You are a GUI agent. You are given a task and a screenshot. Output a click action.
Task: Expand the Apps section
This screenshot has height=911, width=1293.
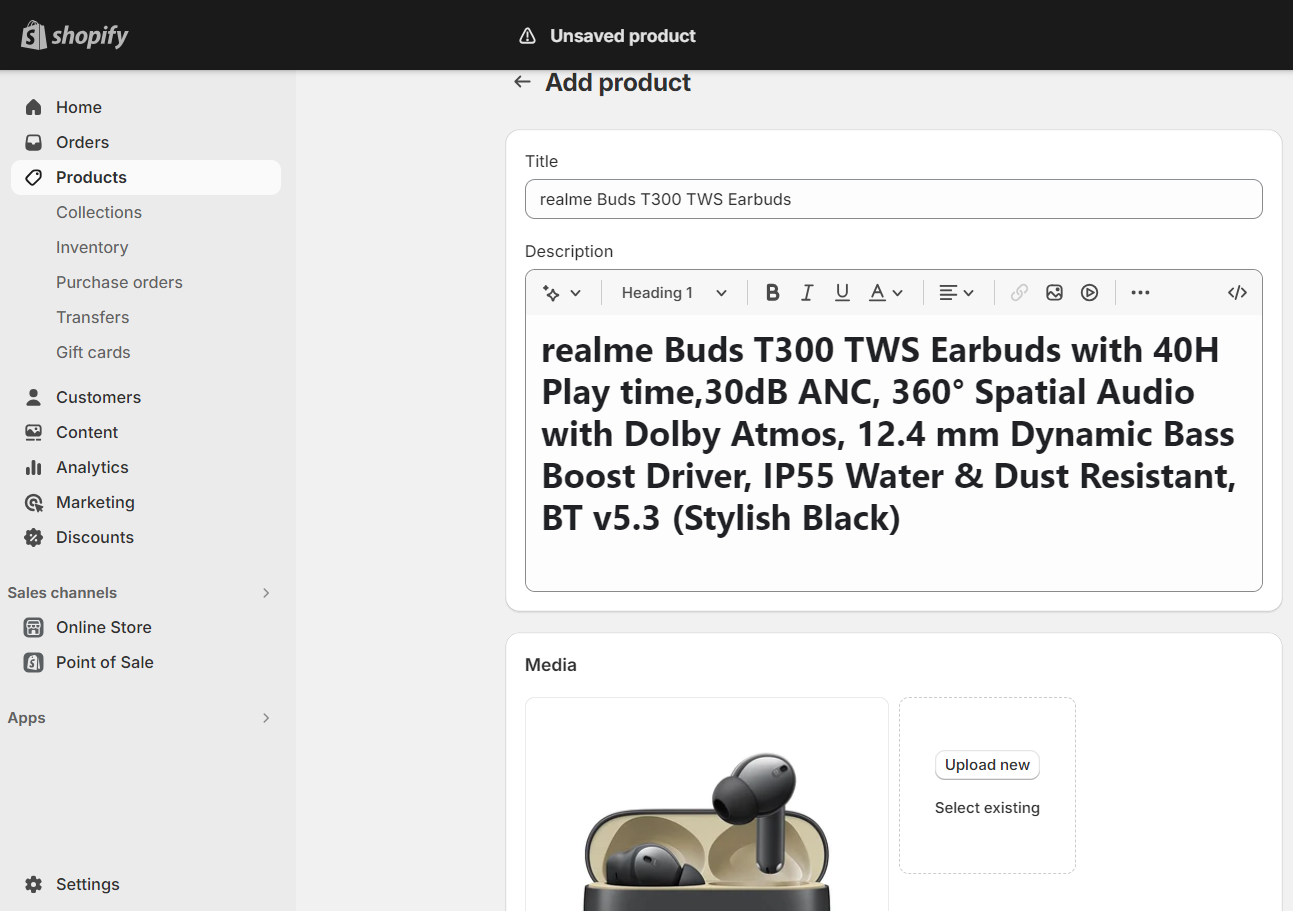point(266,718)
